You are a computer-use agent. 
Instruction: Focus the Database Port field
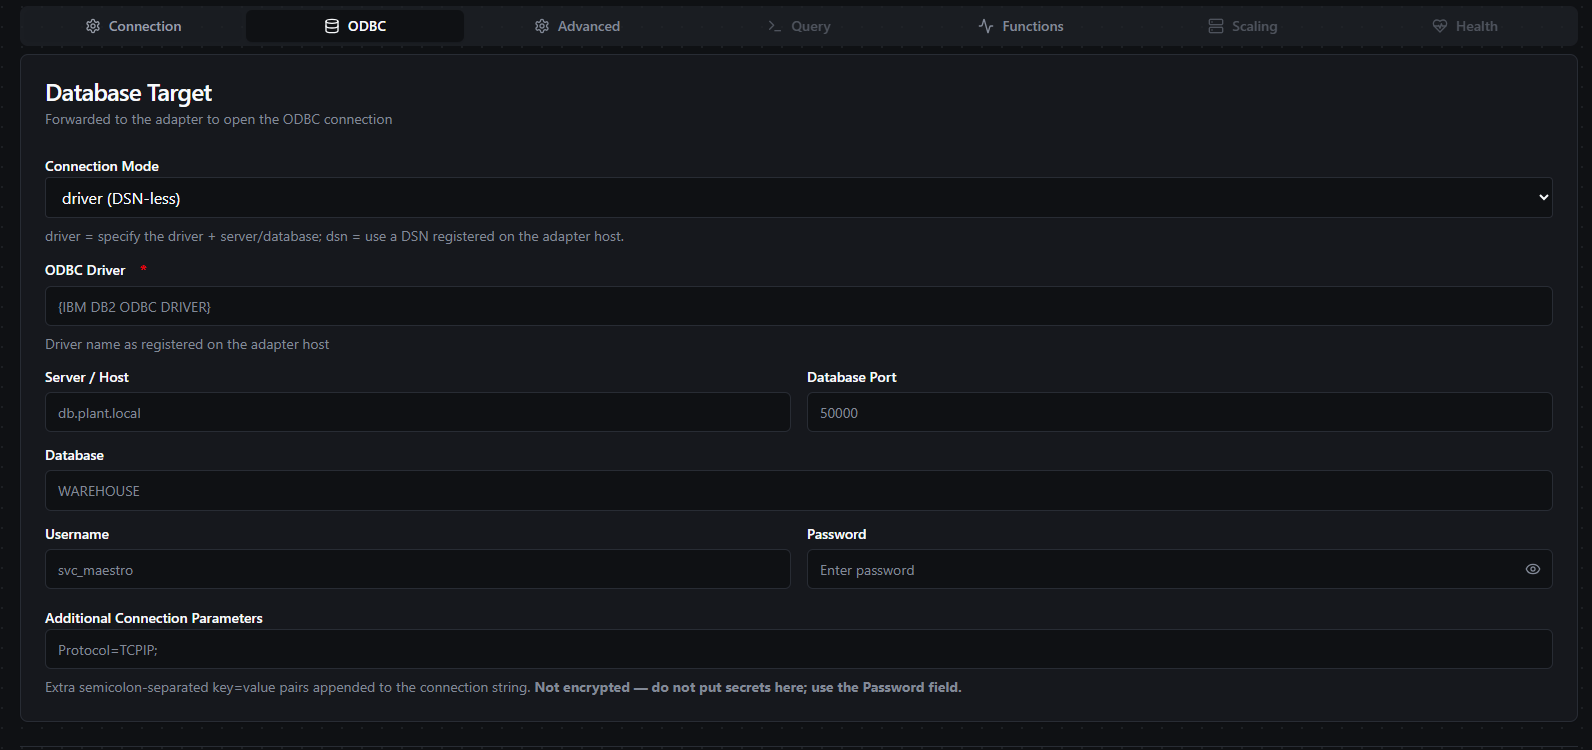1179,412
